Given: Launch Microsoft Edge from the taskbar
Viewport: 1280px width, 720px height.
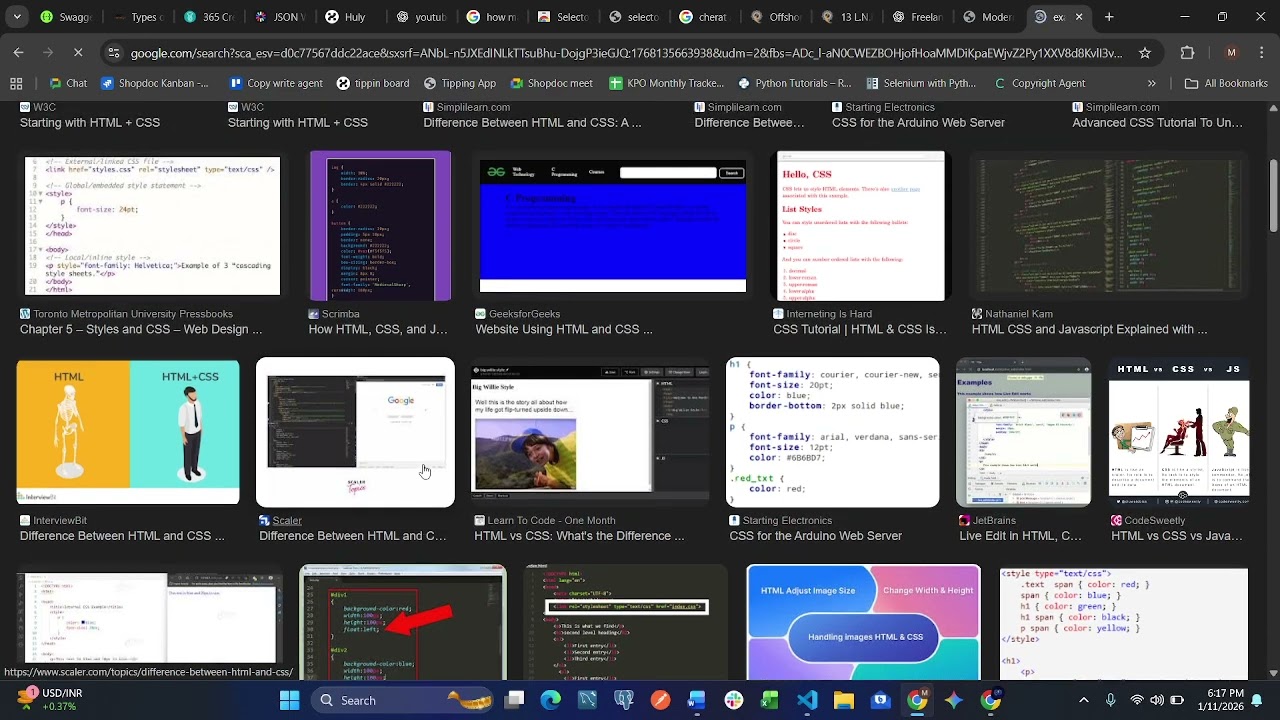Looking at the screenshot, I should (x=551, y=700).
